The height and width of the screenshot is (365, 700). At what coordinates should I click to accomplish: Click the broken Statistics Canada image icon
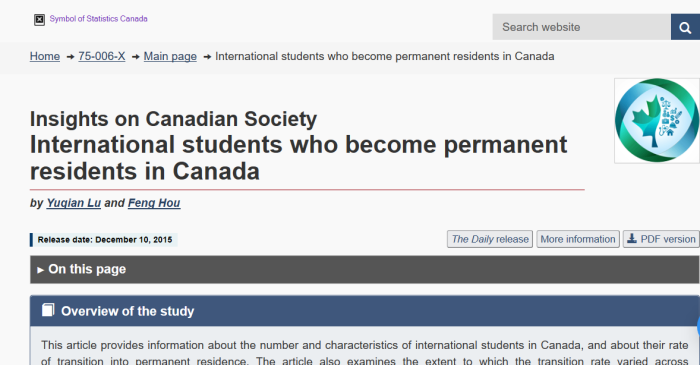click(x=39, y=20)
